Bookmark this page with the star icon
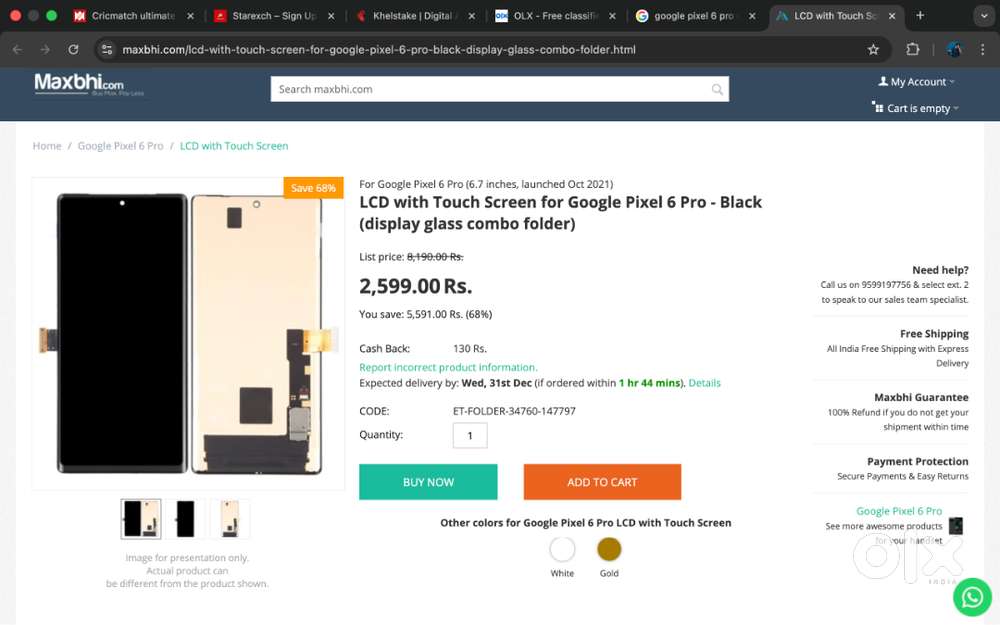 pos(873,49)
